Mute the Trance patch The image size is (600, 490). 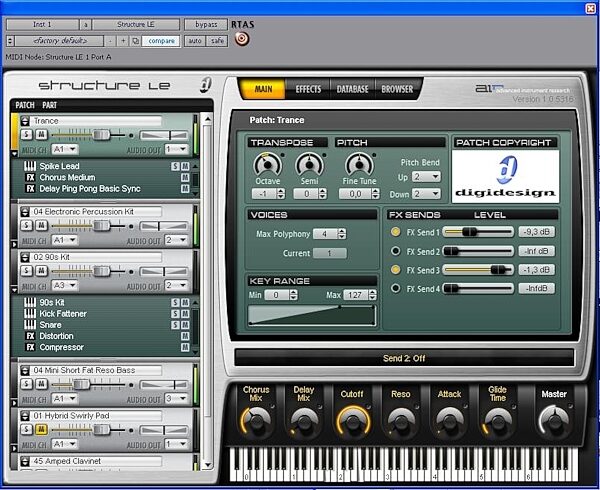click(41, 134)
